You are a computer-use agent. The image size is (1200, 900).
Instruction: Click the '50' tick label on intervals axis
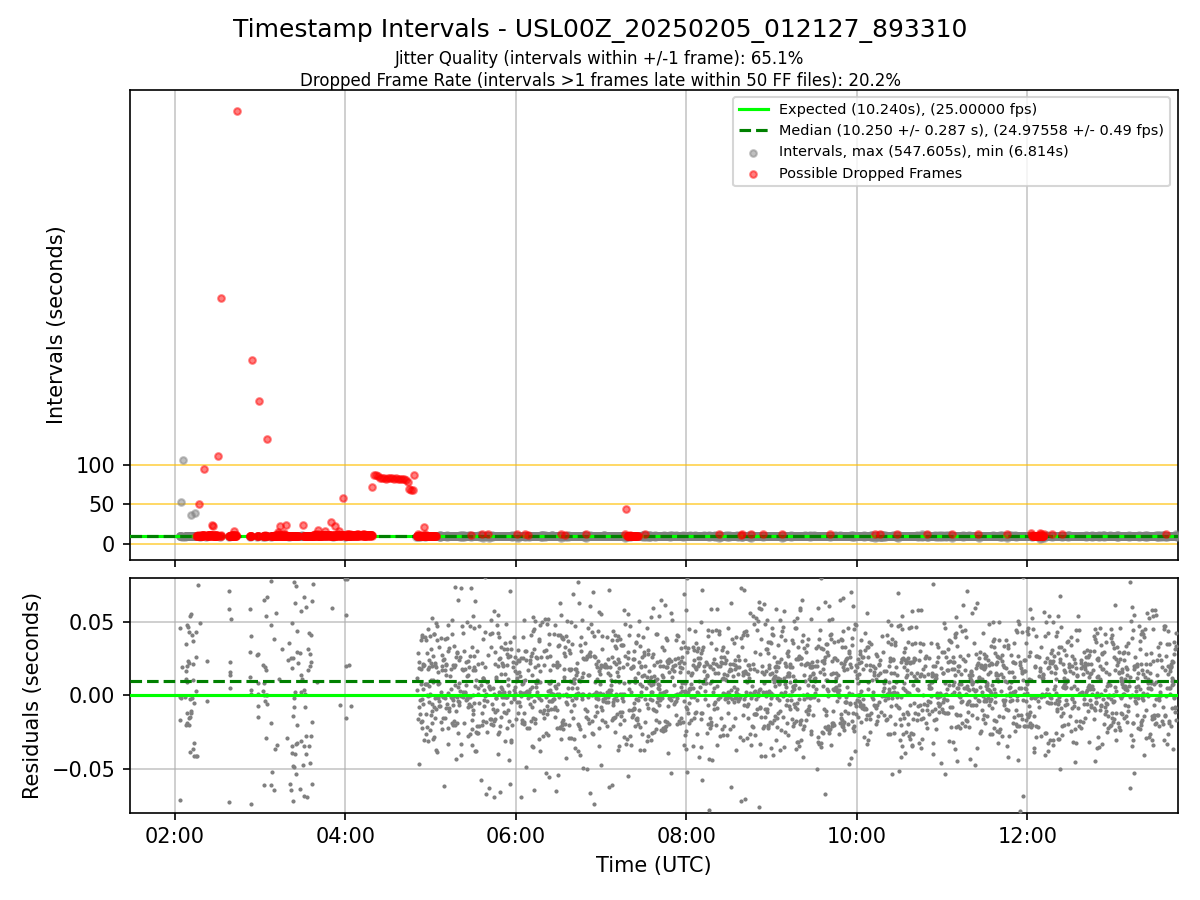pyautogui.click(x=104, y=504)
